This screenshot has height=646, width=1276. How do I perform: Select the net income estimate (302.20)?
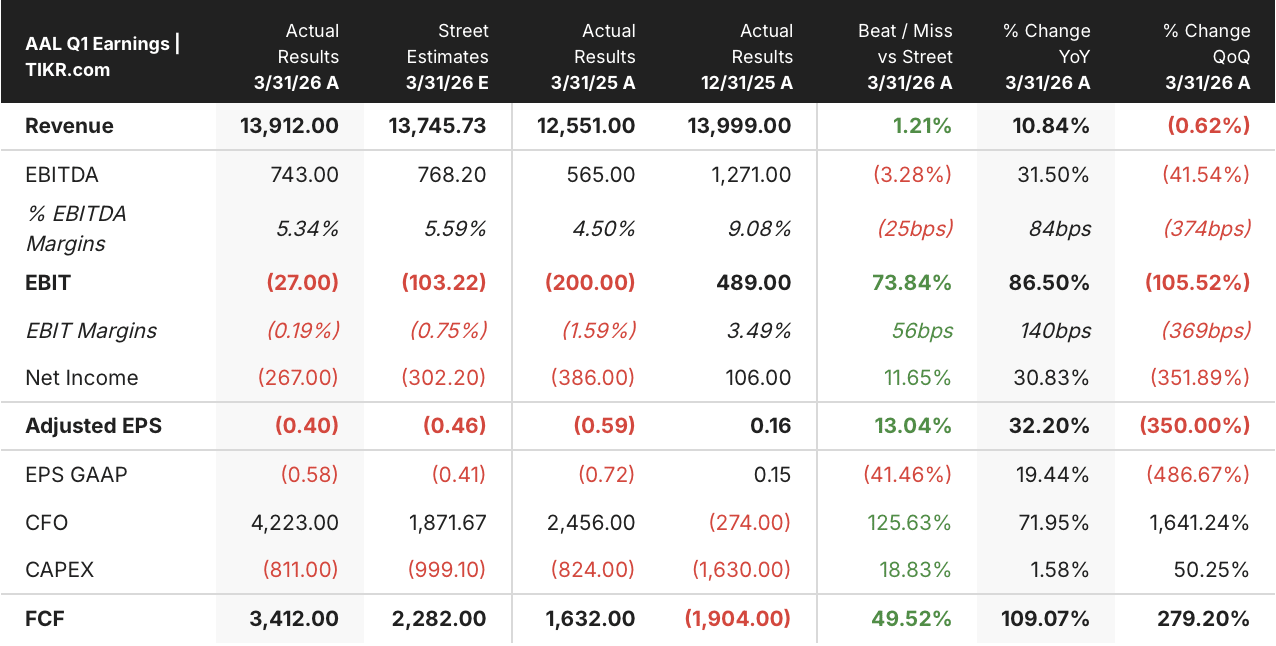[x=444, y=378]
